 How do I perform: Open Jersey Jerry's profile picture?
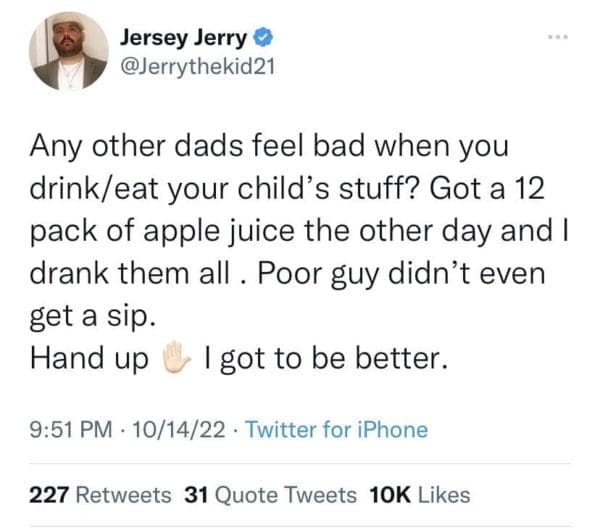coord(69,52)
